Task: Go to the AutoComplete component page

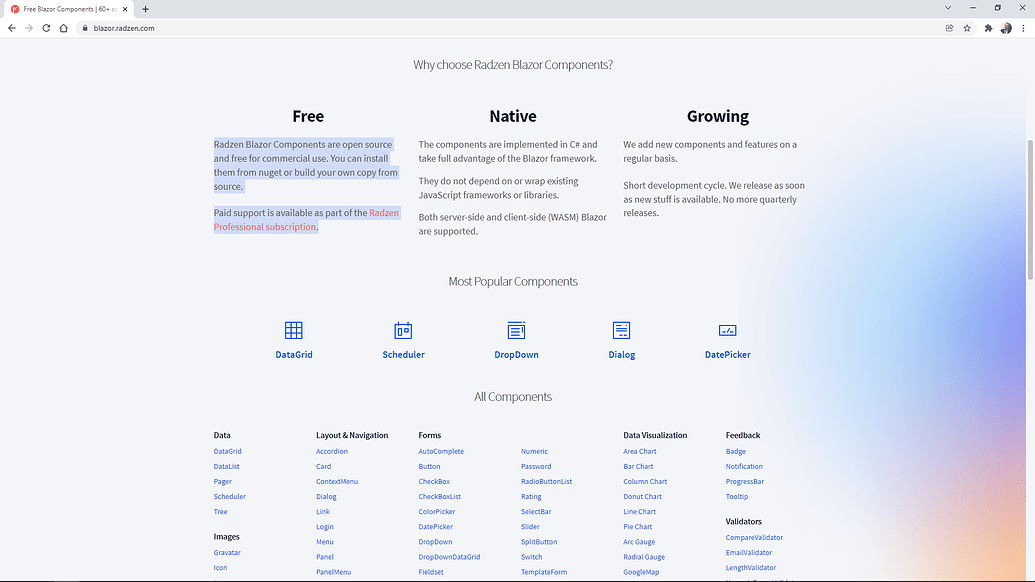Action: click(441, 451)
